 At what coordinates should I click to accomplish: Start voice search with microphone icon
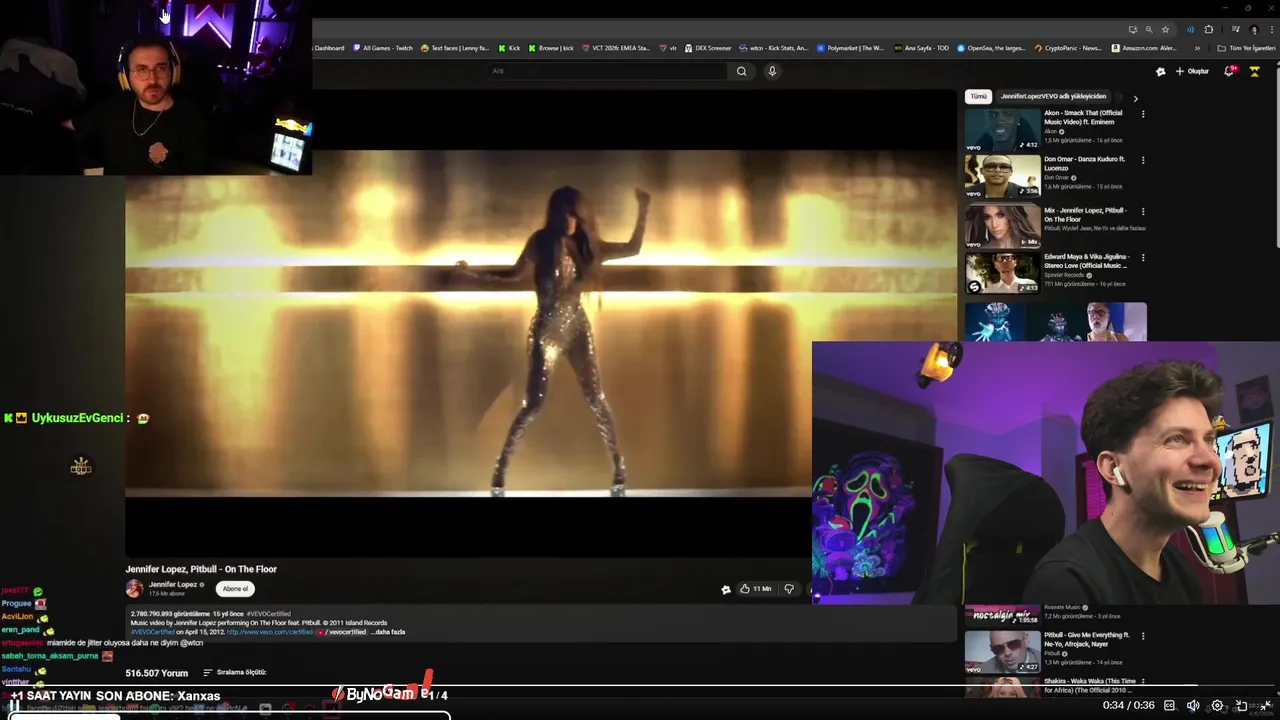pos(772,71)
